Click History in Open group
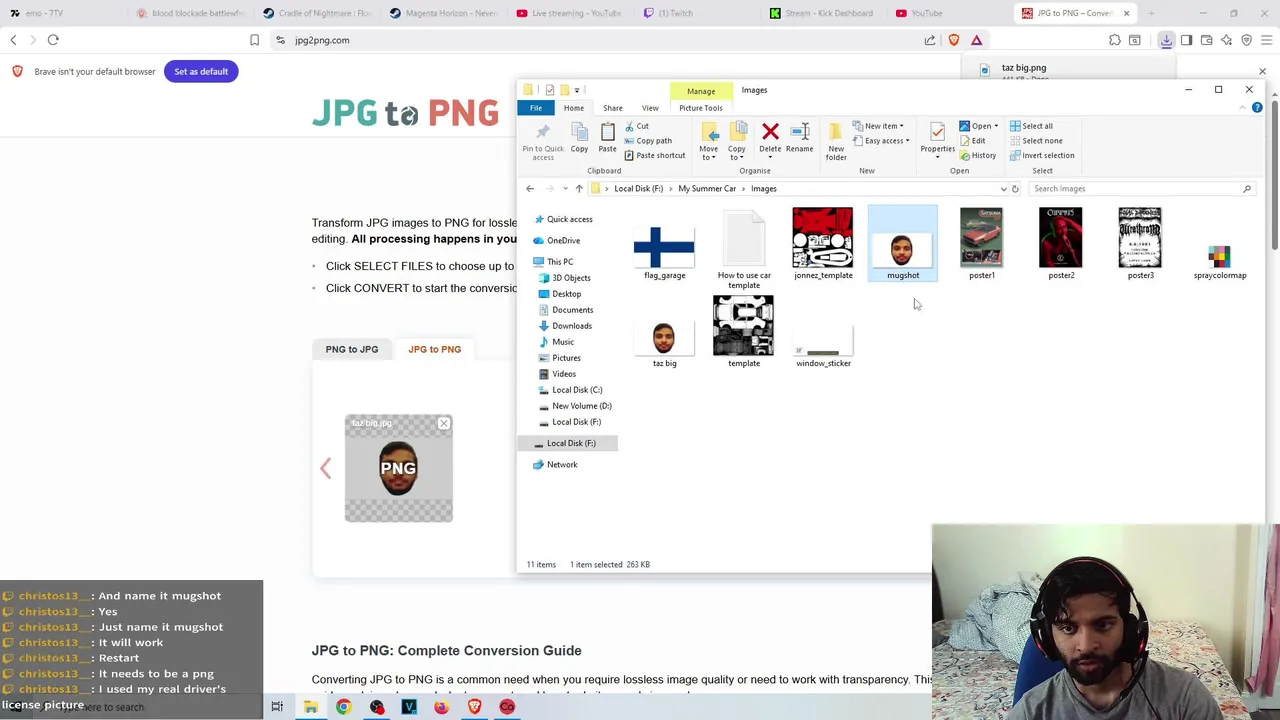This screenshot has width=1280, height=720. 978,155
